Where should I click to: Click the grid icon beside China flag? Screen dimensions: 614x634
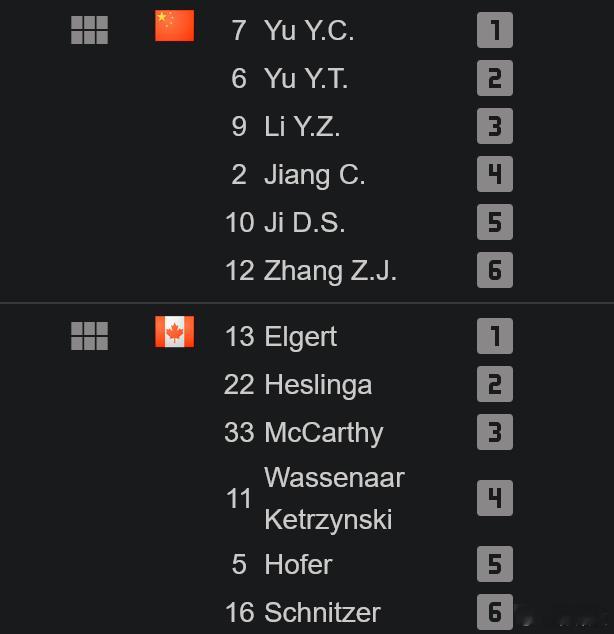[x=89, y=30]
